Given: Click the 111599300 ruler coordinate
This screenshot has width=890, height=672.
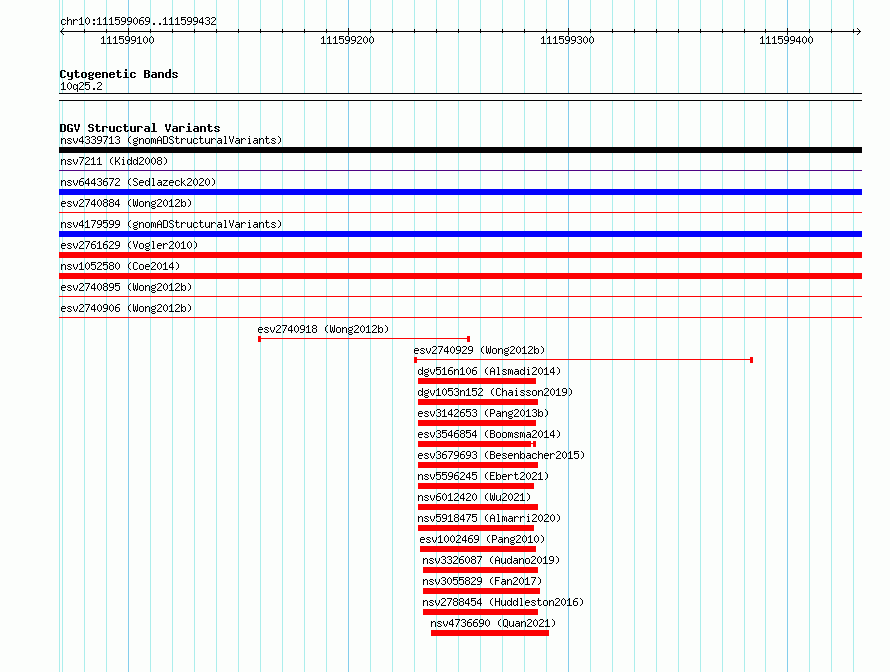Looking at the screenshot, I should pyautogui.click(x=567, y=40).
